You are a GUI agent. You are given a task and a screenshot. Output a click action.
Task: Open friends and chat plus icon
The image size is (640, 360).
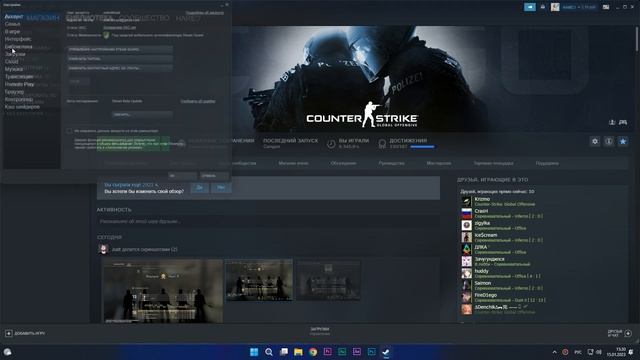pyautogui.click(x=628, y=333)
